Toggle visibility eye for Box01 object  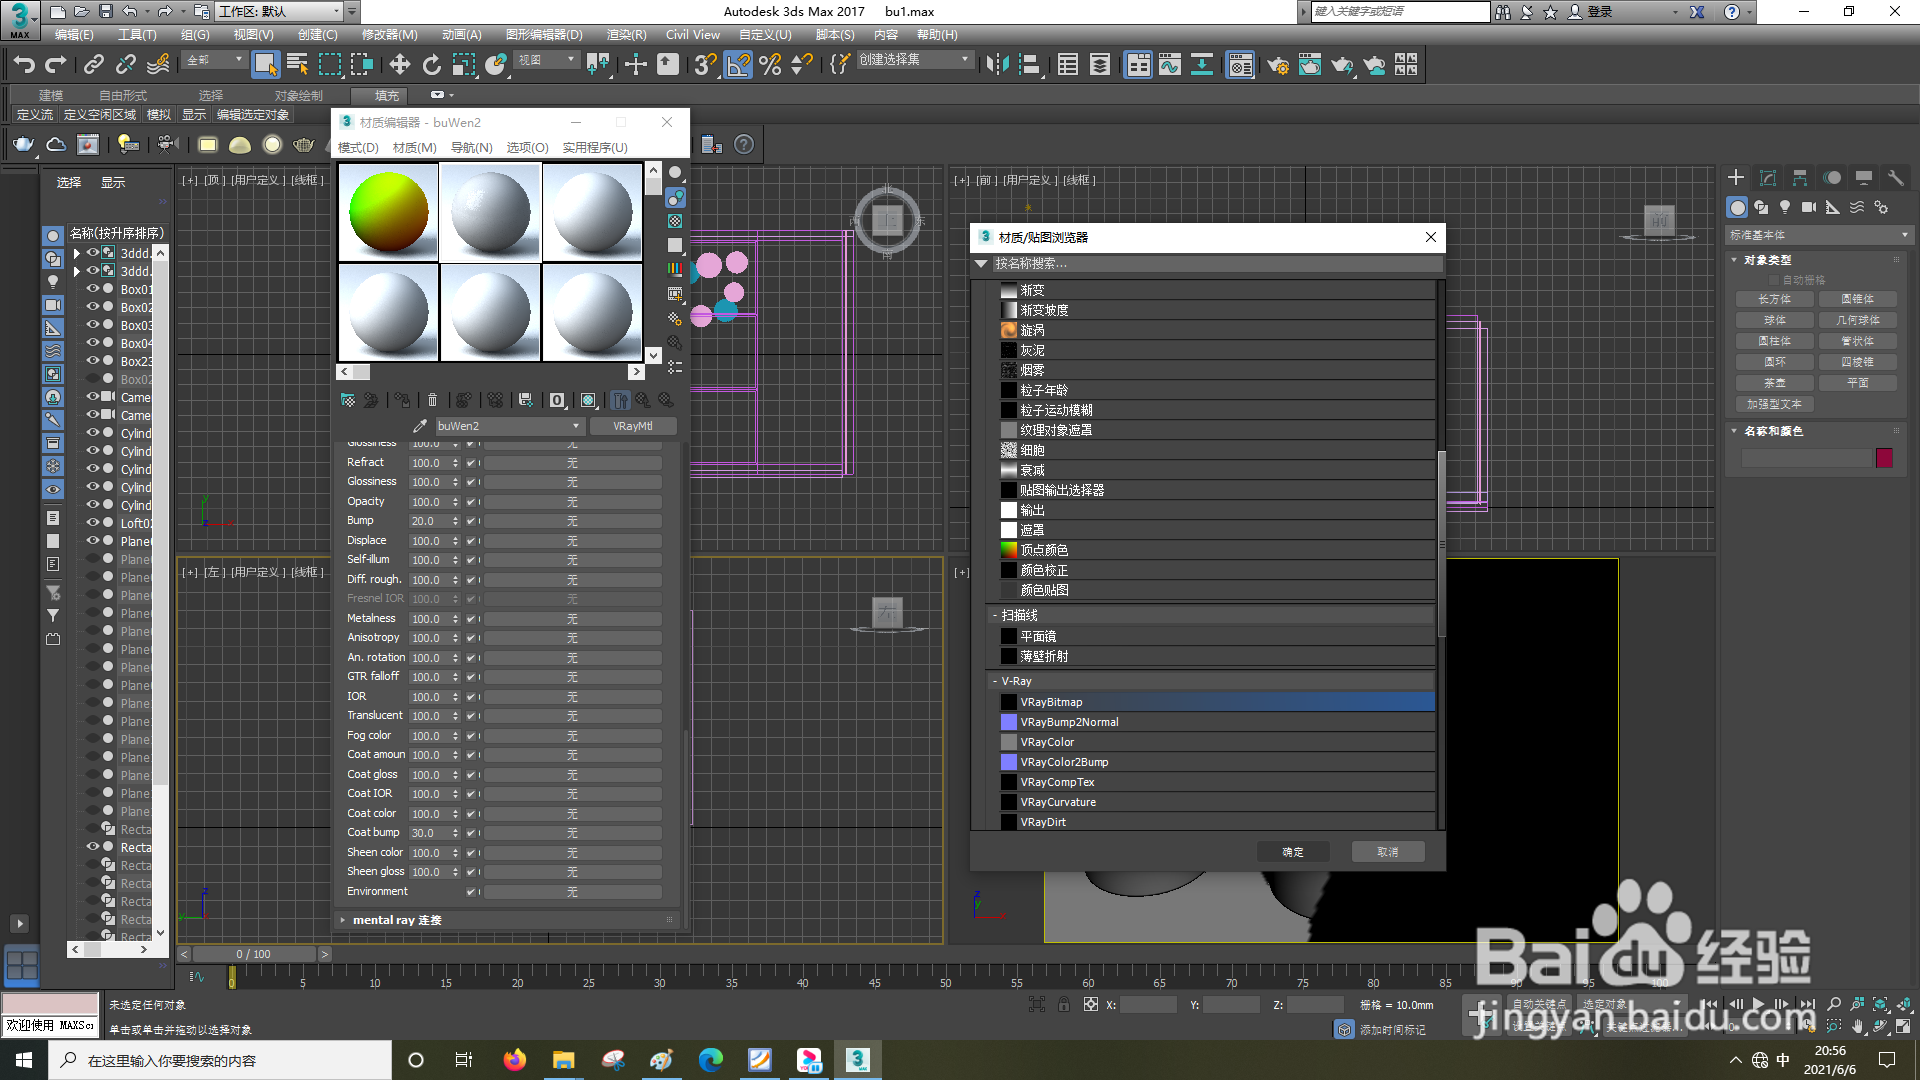point(93,289)
